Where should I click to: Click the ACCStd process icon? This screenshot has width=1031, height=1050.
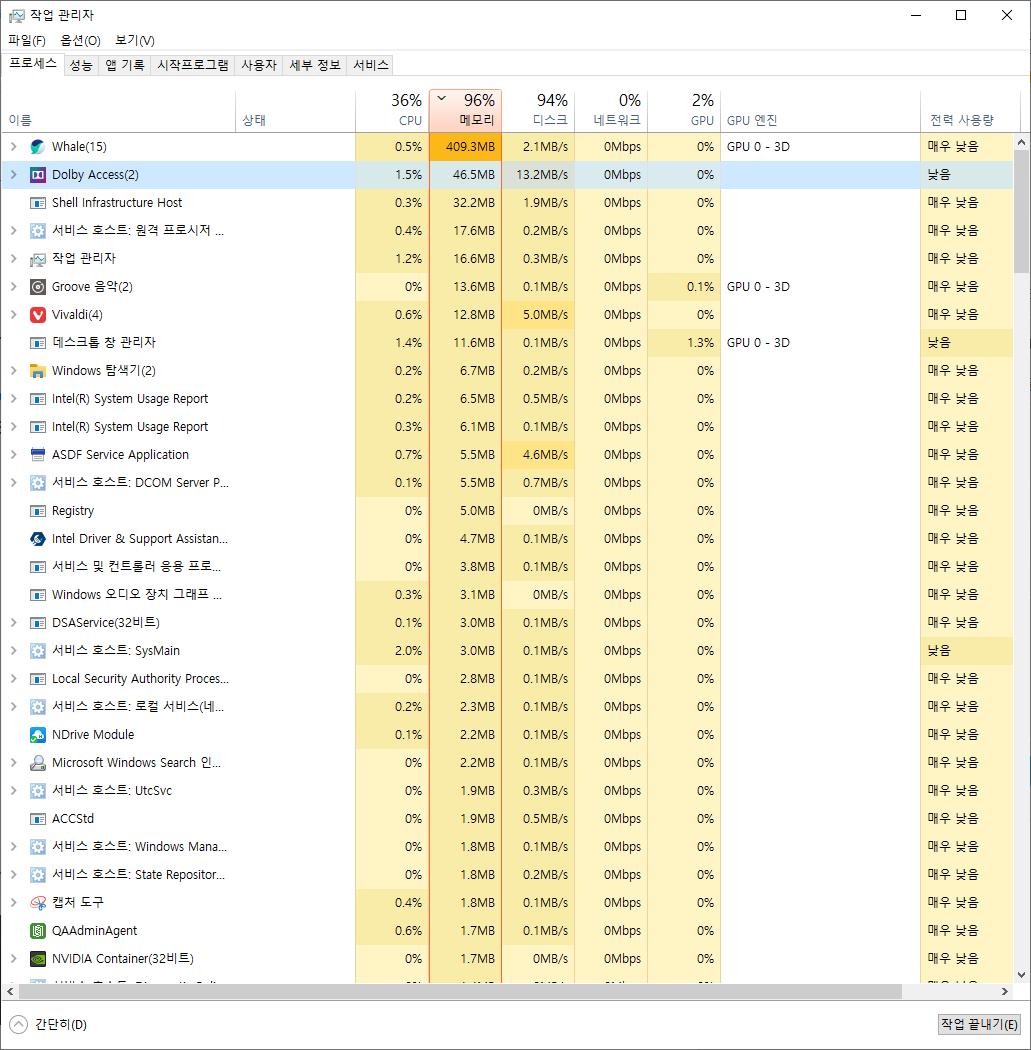click(38, 819)
